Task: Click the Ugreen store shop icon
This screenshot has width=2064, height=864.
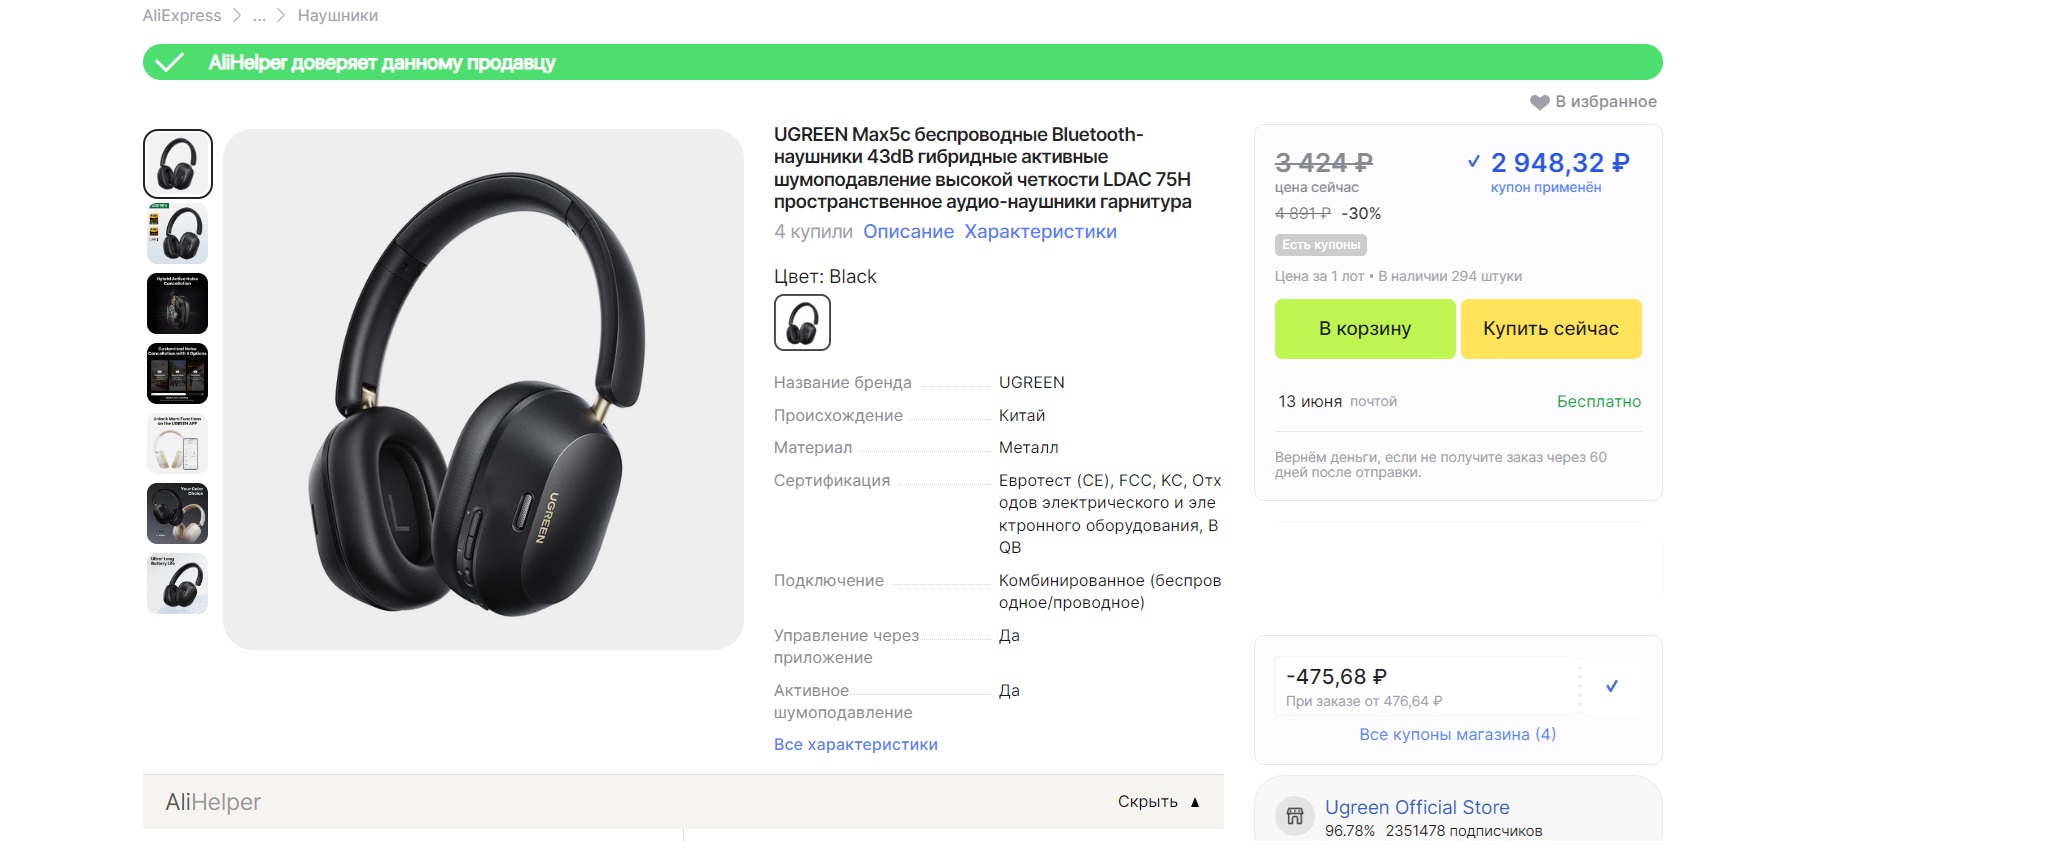Action: pos(1295,816)
